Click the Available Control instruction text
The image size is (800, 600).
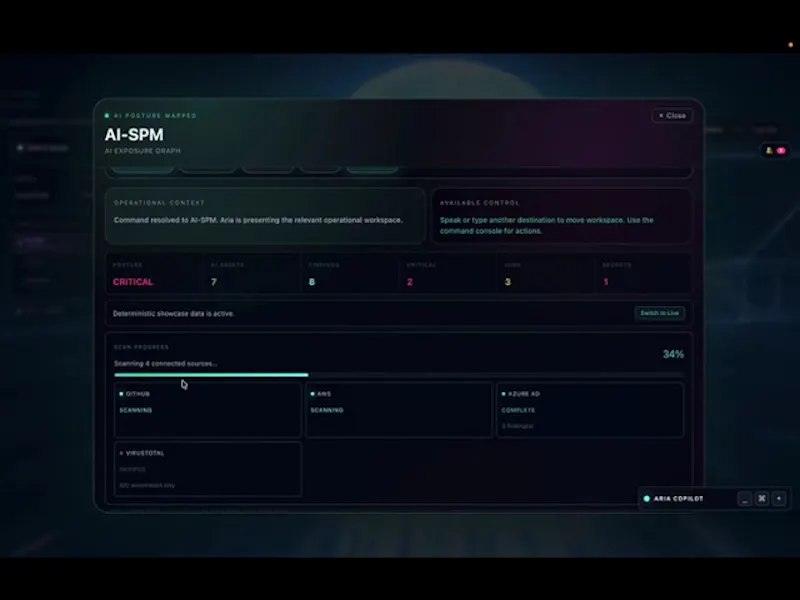coord(546,225)
